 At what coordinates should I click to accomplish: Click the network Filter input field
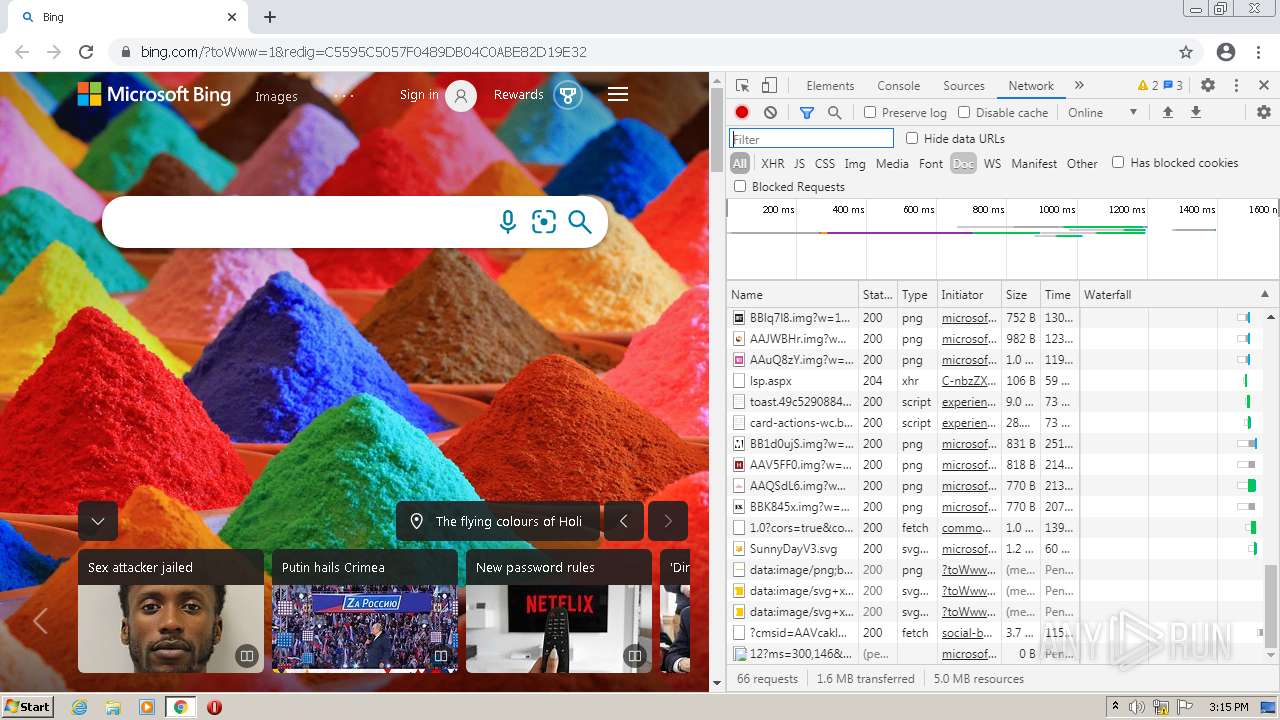click(811, 139)
